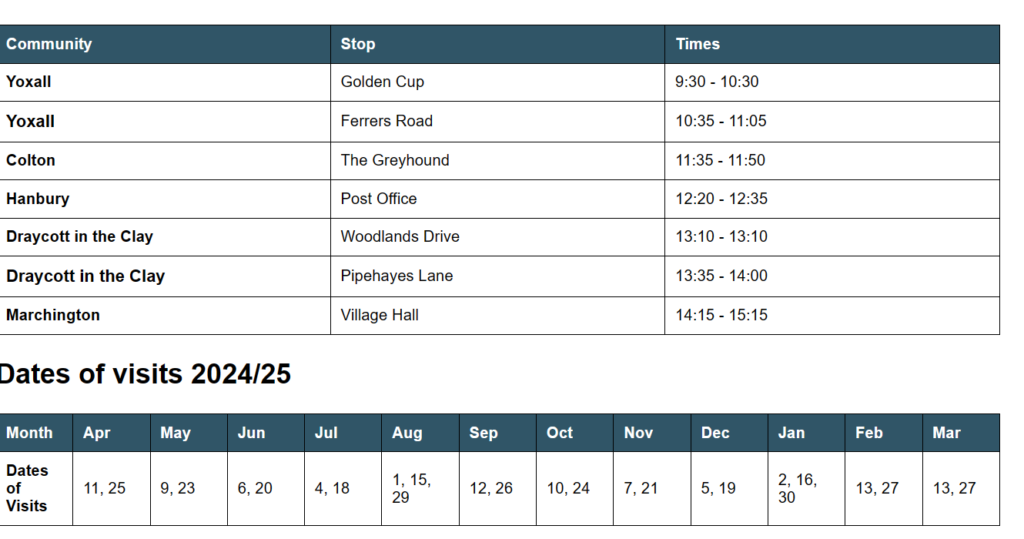Click the Times column header

pyautogui.click(x=832, y=44)
